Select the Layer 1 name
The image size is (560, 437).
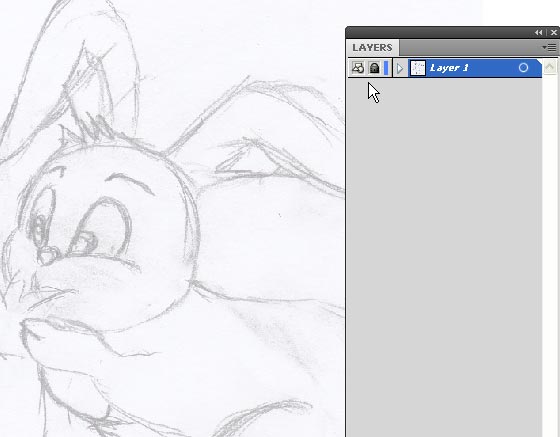pyautogui.click(x=449, y=68)
